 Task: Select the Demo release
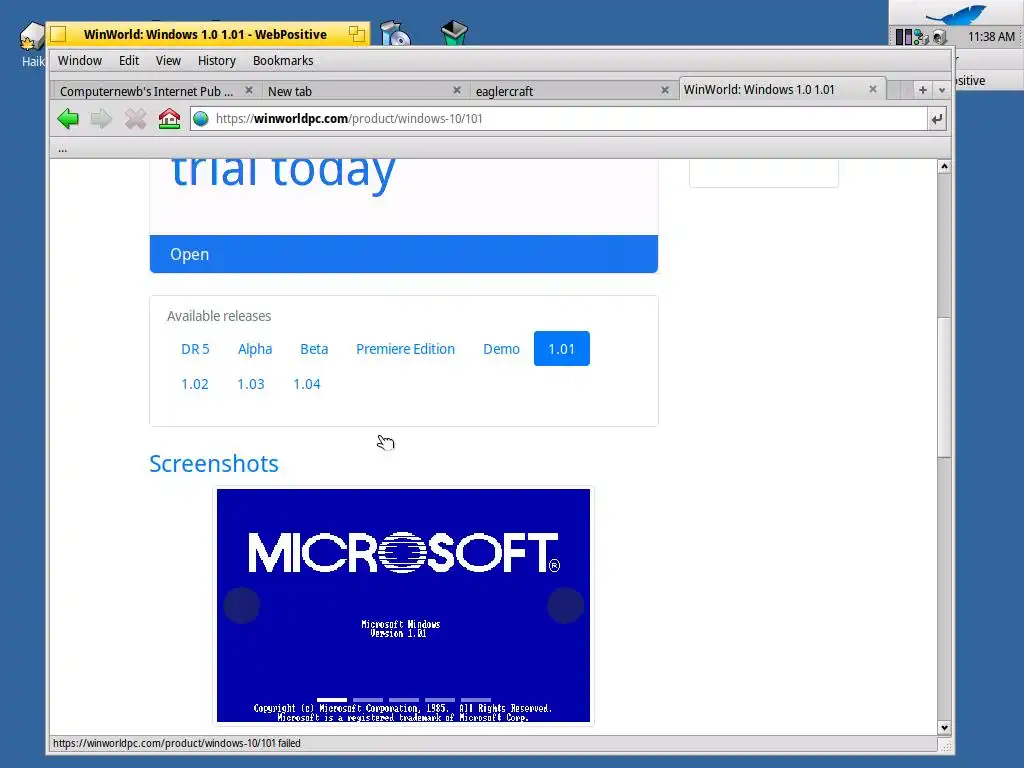click(x=502, y=349)
